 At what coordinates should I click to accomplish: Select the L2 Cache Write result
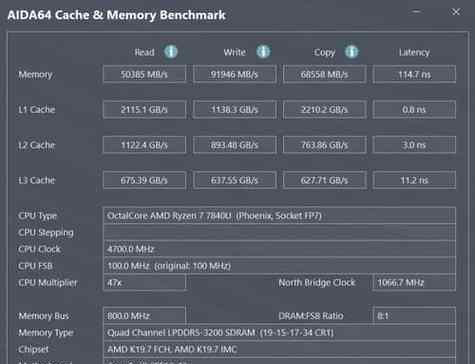point(235,145)
